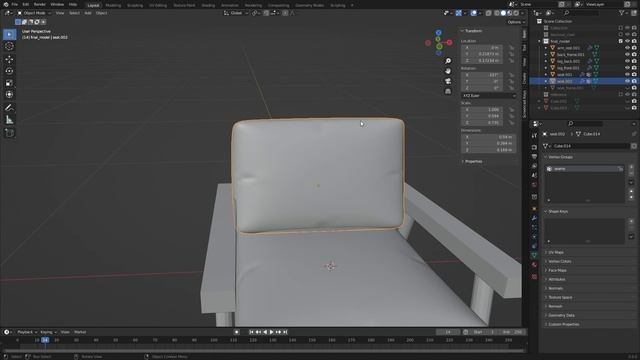Toggle final_model collection exclude checkbox
Viewport: 640px width, 360px height.
coord(620,41)
